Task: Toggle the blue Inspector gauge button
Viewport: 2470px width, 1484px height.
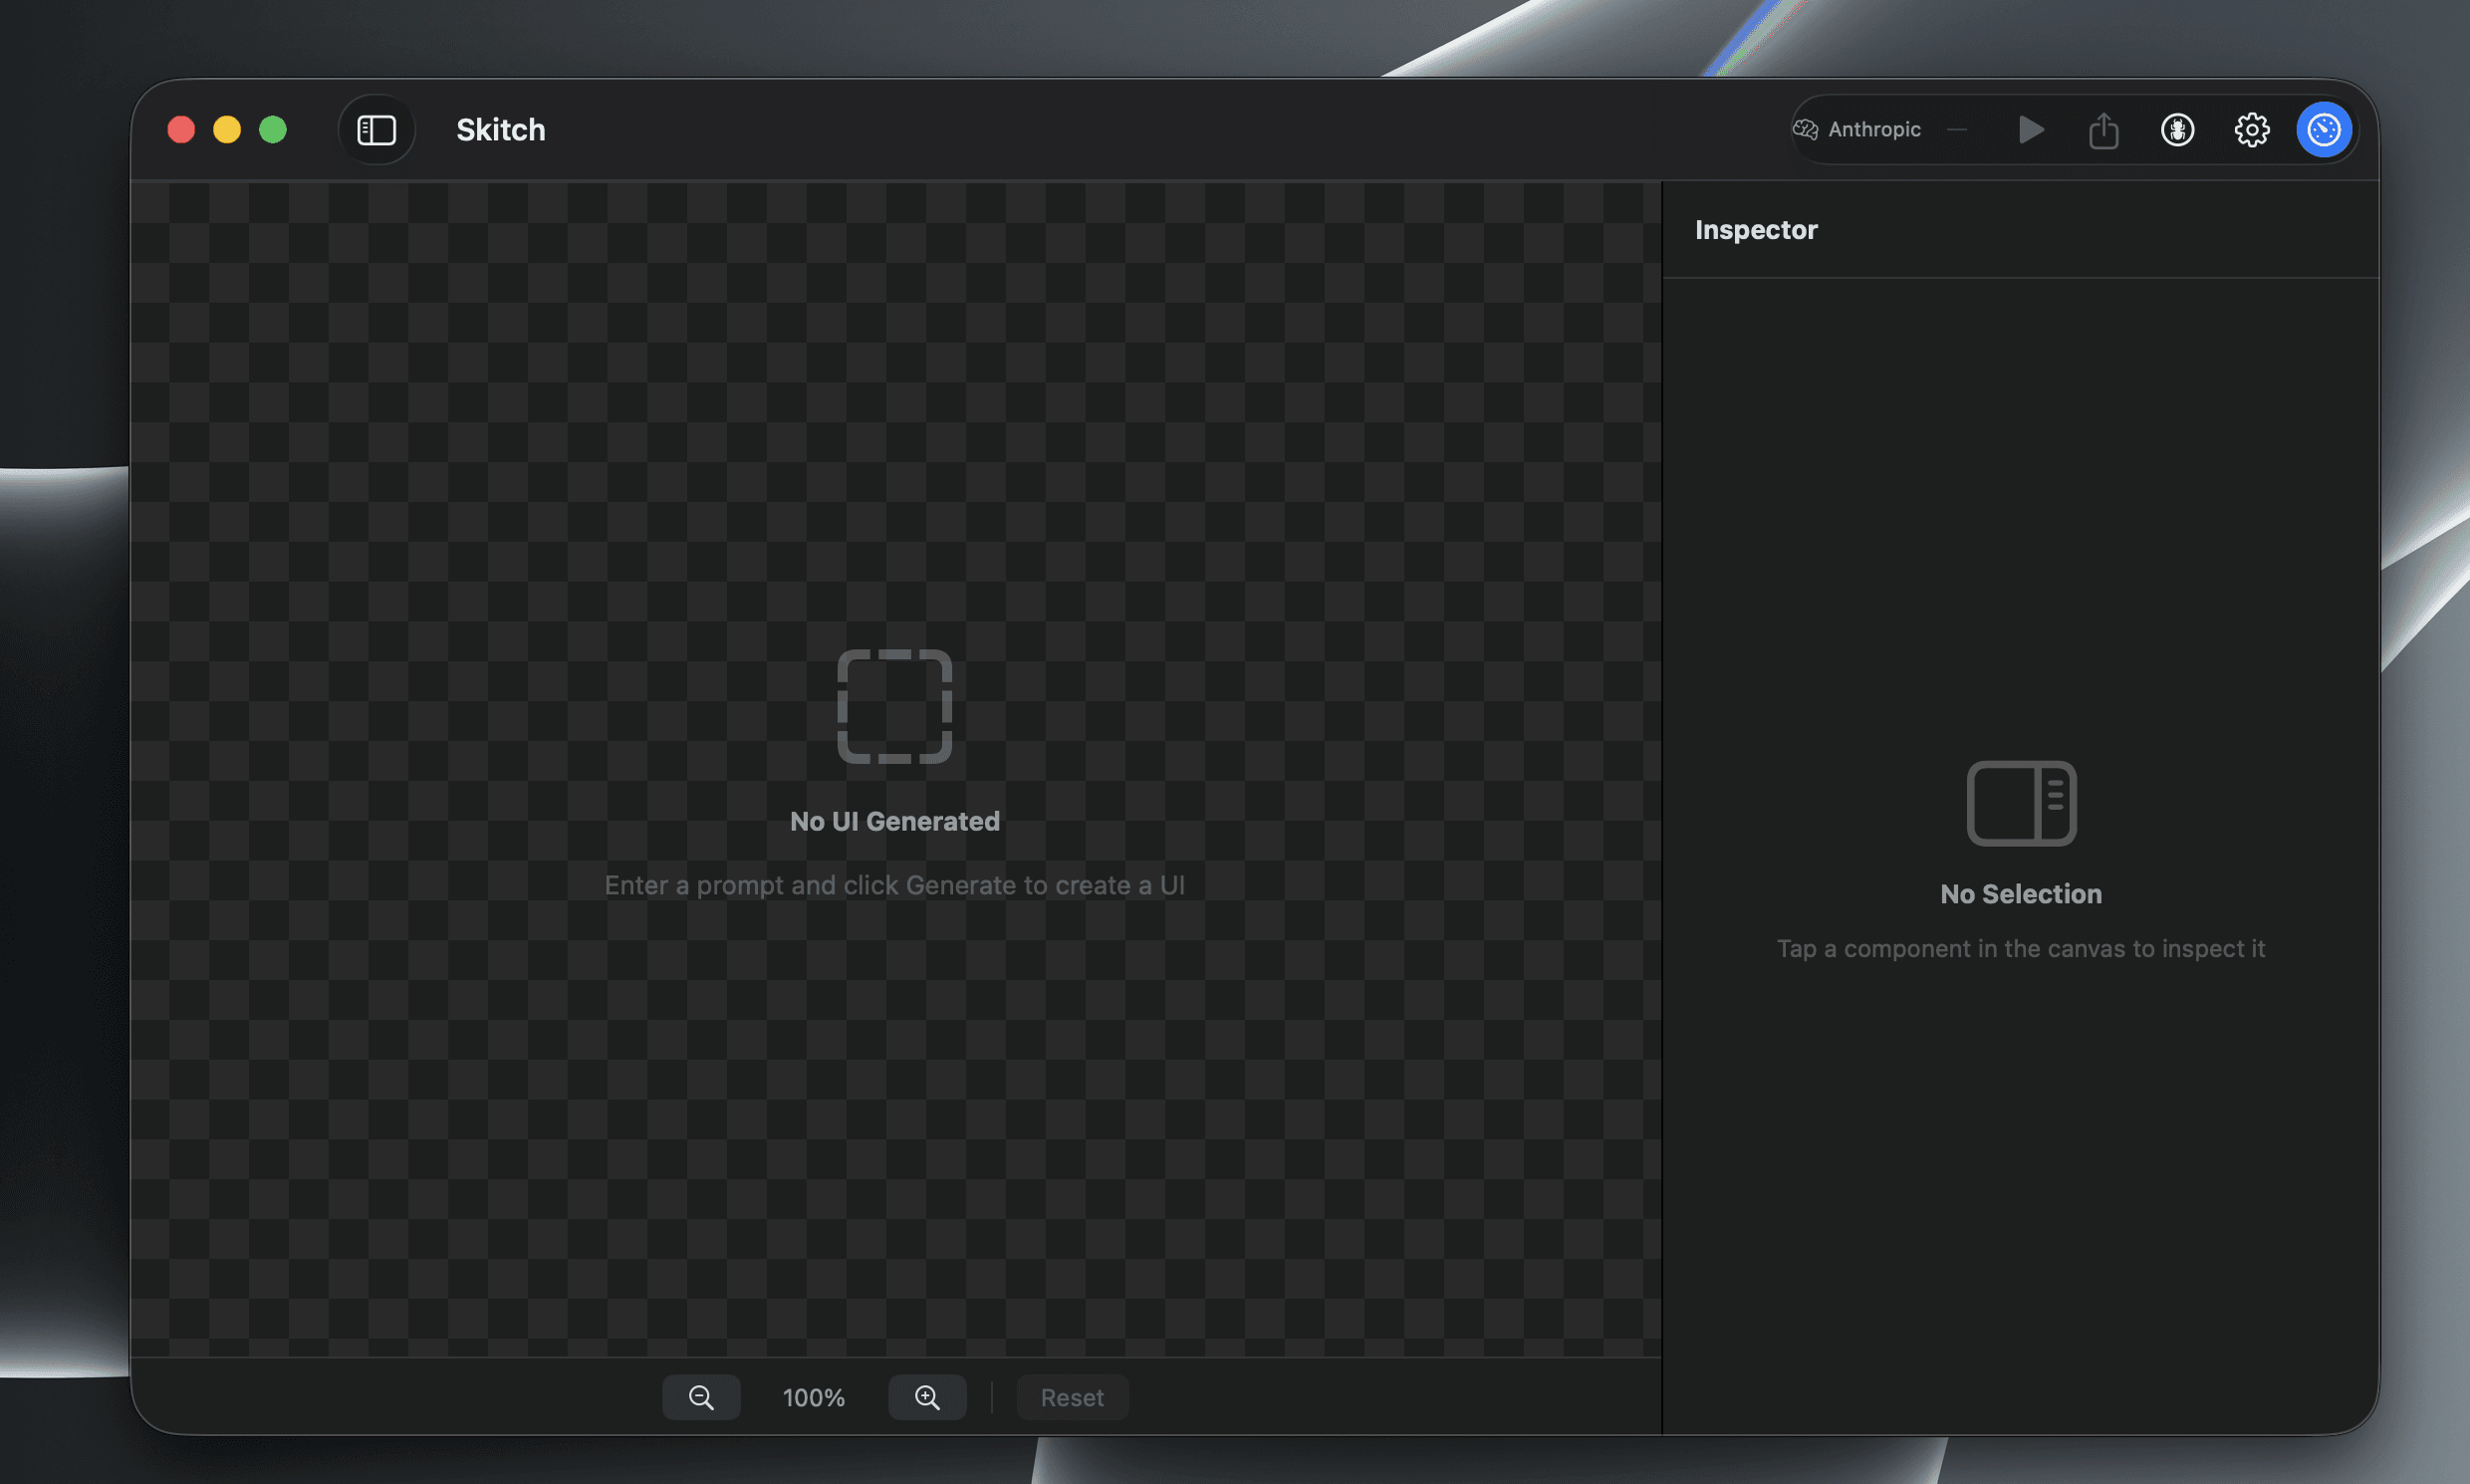Action: click(x=2323, y=130)
